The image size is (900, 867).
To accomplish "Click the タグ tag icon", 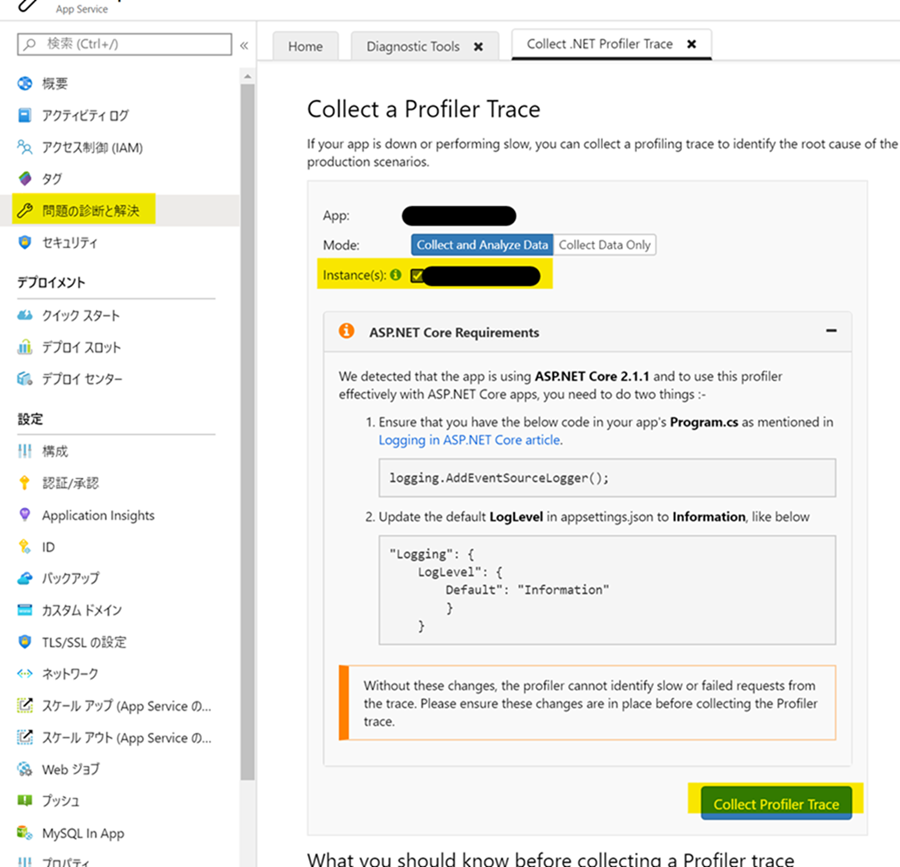I will click(25, 179).
